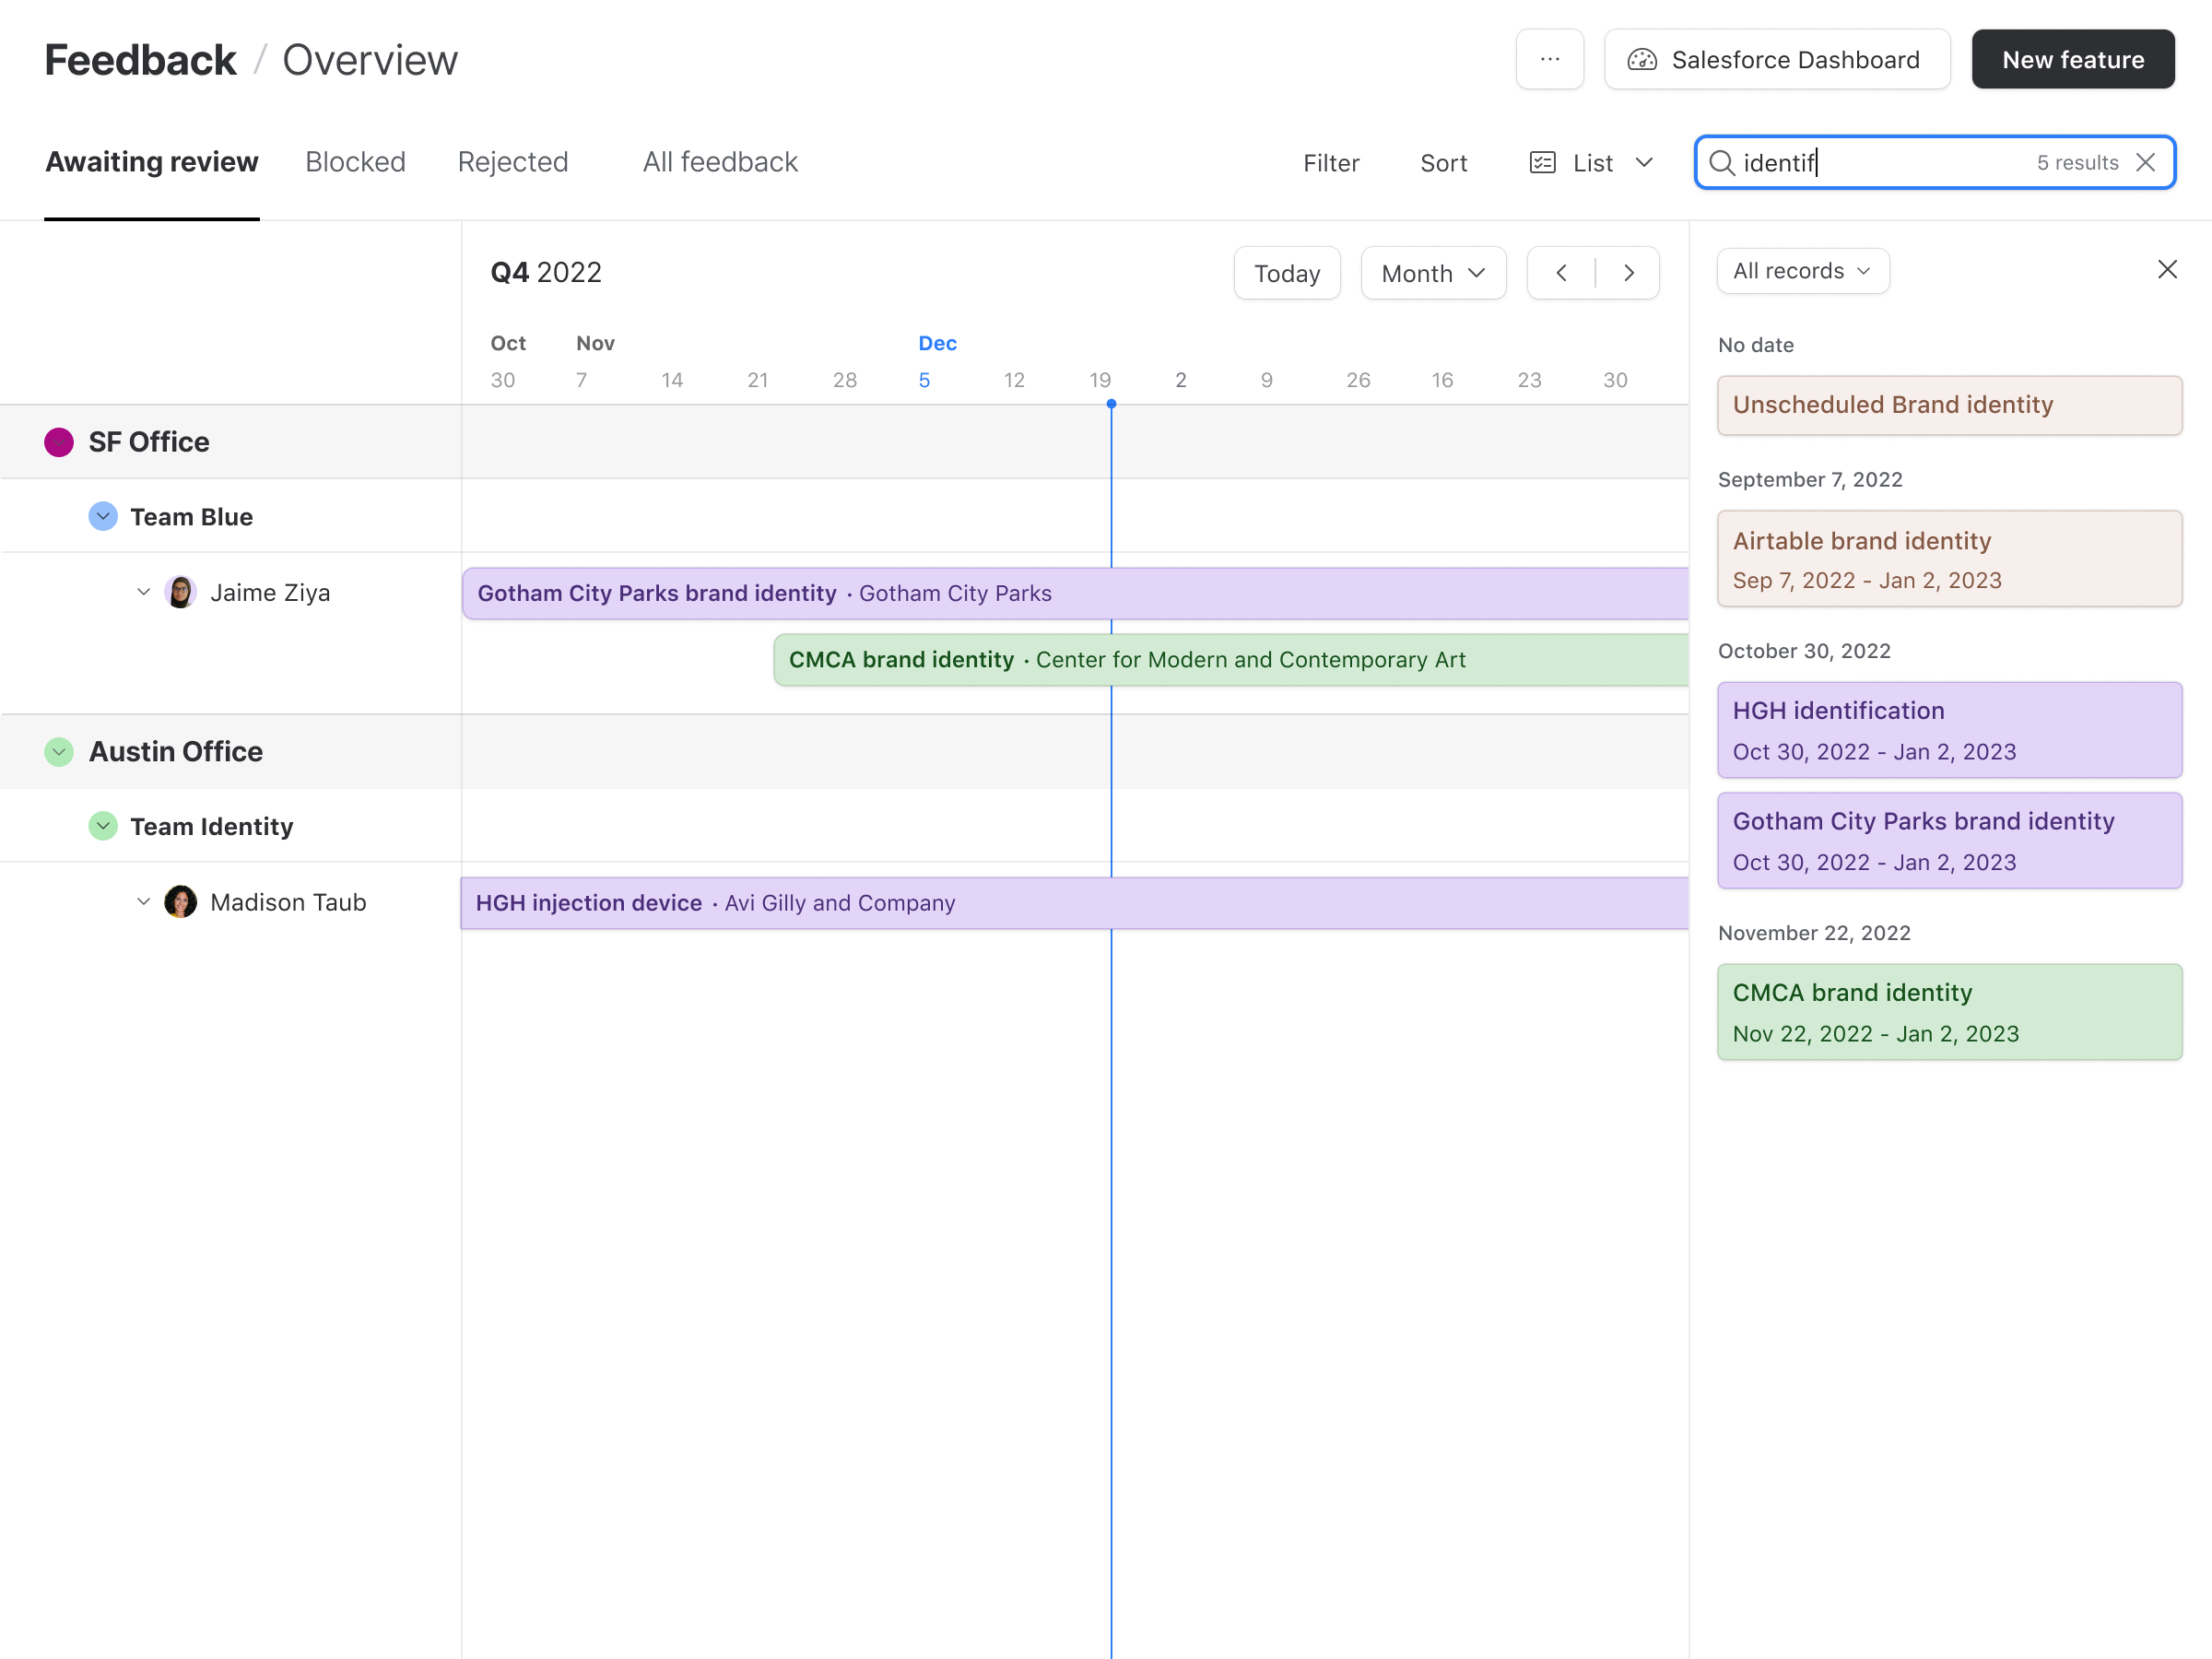The image size is (2212, 1659).
Task: Collapse Madison Taub's row
Action: [x=143, y=902]
